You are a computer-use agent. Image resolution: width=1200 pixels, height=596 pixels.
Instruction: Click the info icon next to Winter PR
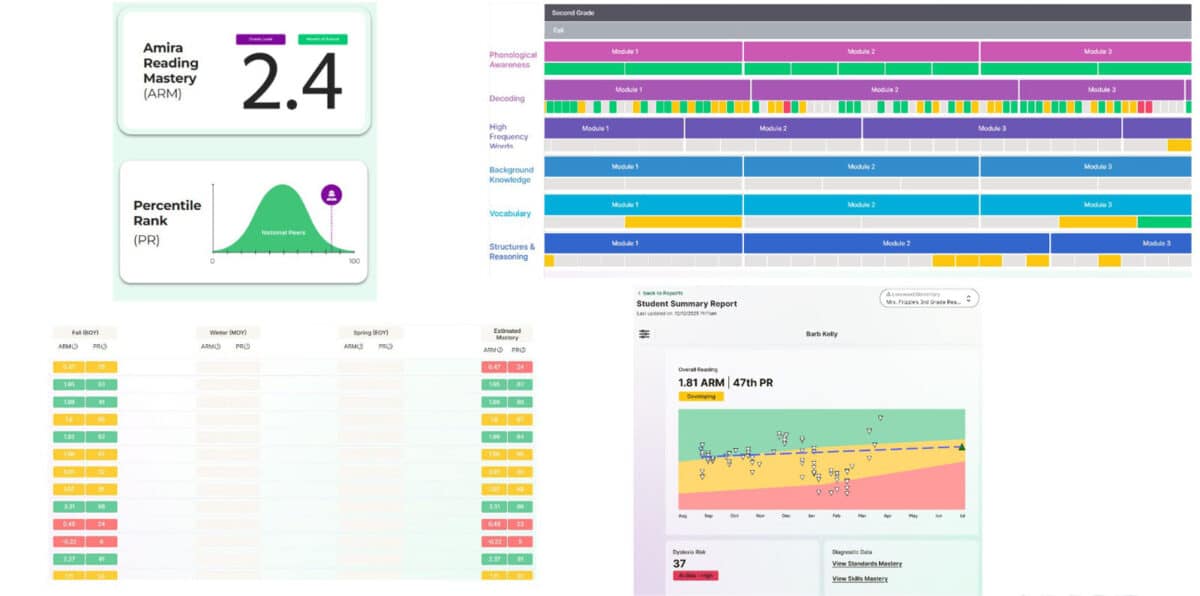(247, 347)
